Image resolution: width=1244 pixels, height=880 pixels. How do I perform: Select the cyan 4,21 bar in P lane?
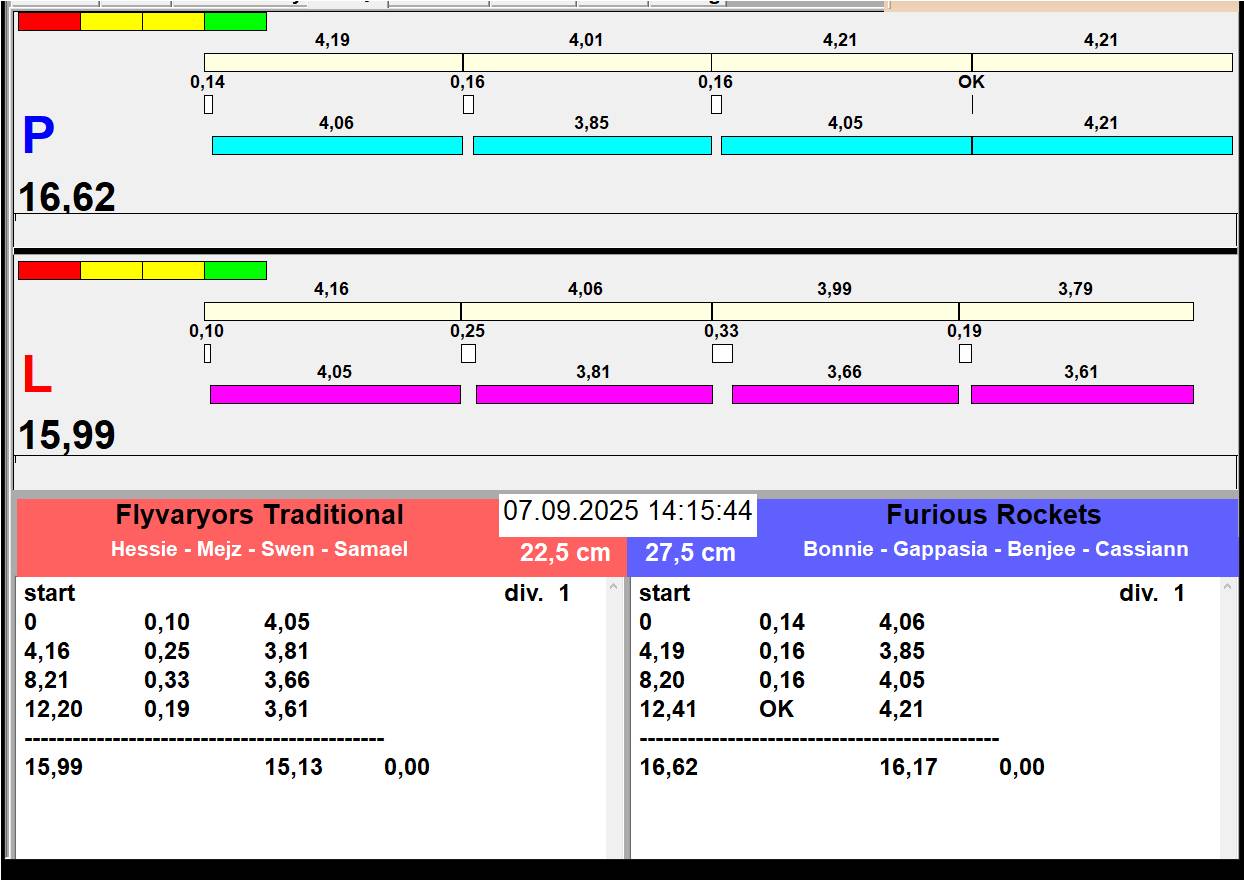(1102, 145)
